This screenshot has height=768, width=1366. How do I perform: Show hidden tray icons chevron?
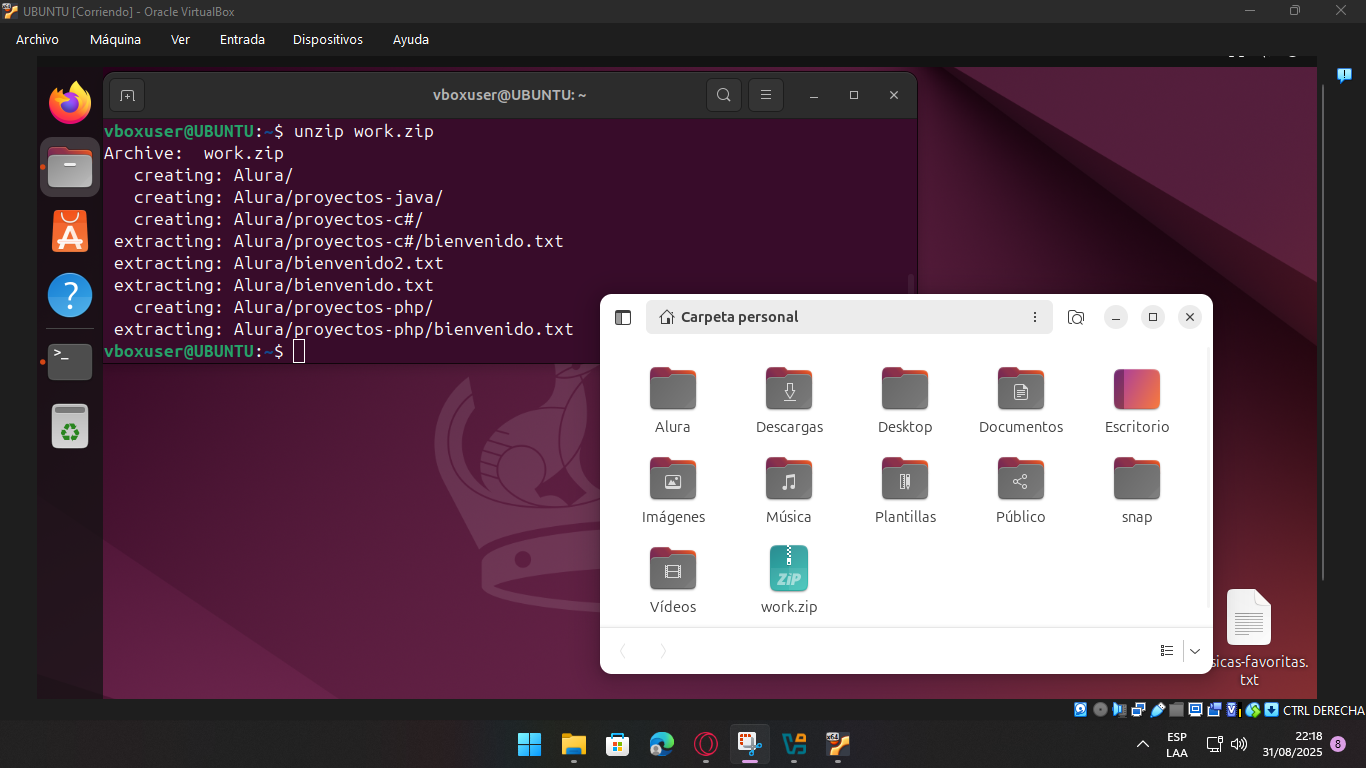1143,744
